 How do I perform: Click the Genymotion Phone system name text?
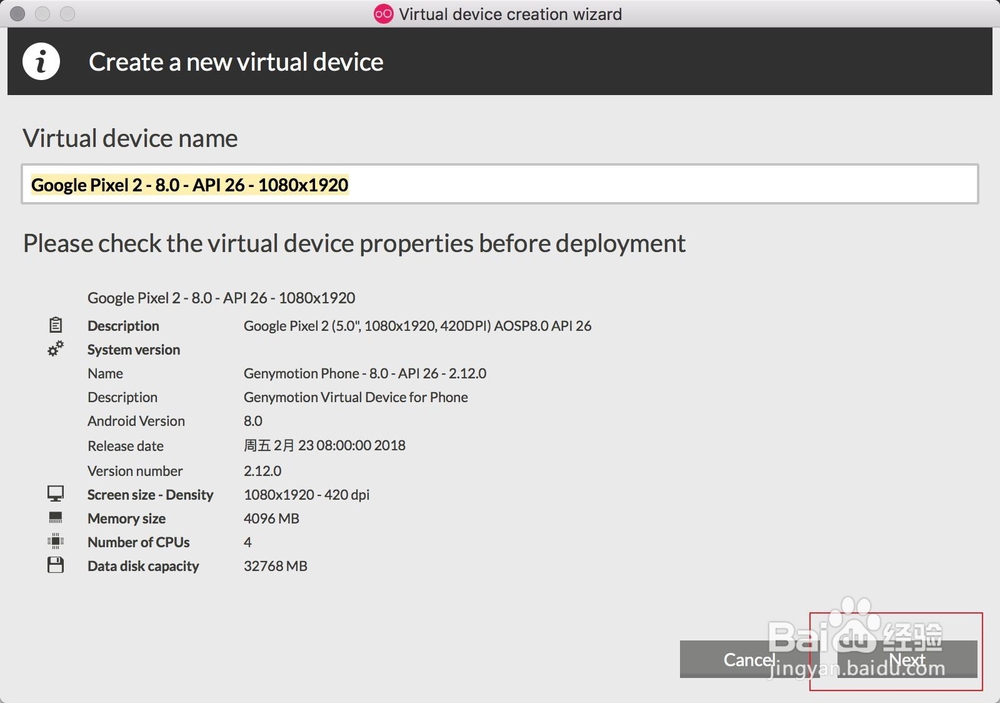tap(365, 373)
